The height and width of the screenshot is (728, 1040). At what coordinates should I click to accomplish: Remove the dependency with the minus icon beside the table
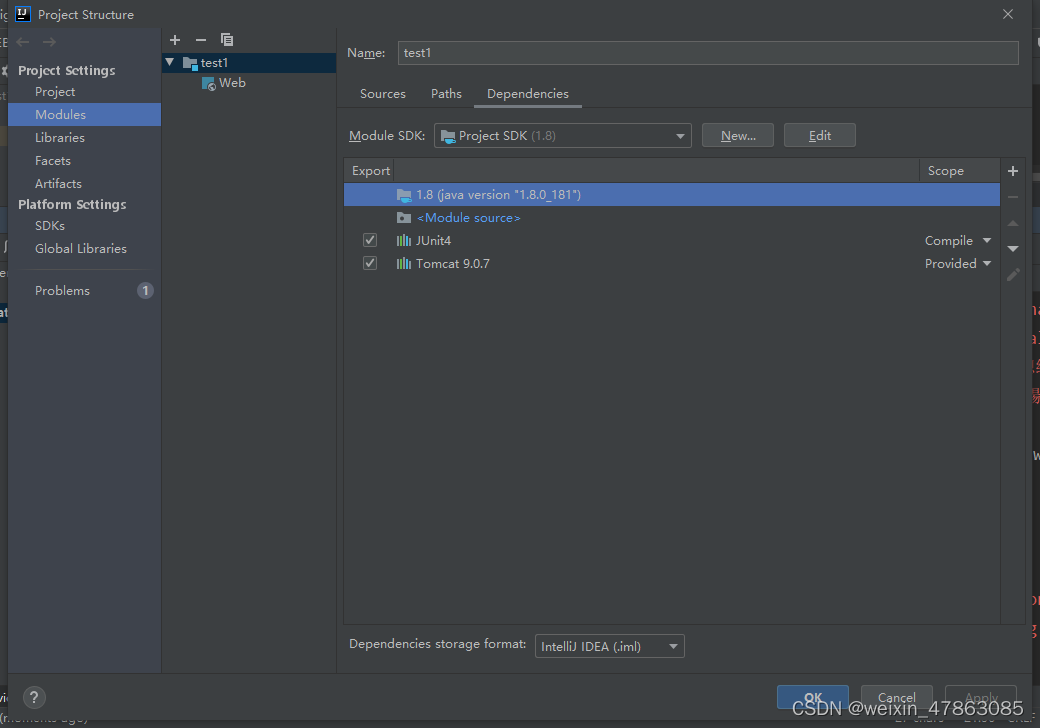[x=1013, y=197]
